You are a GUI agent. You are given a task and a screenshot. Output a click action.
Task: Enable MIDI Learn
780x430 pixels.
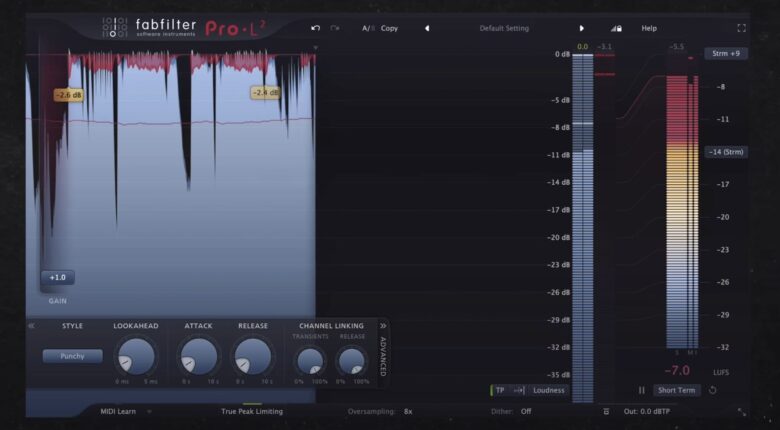tap(118, 412)
